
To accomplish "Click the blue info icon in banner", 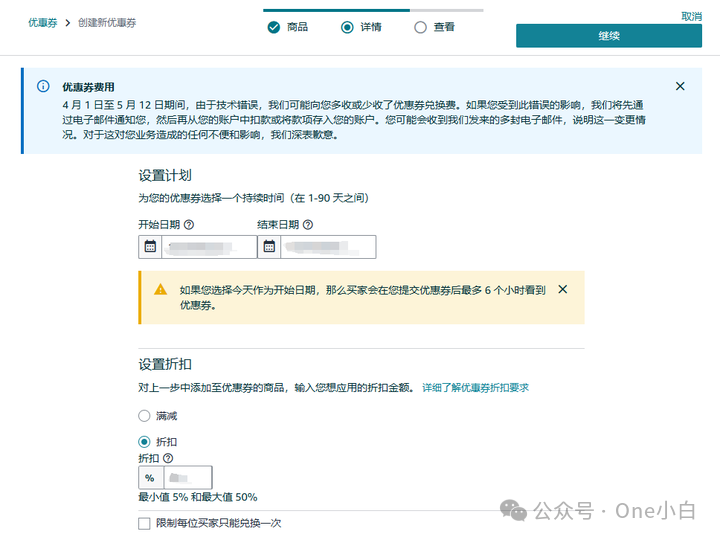I will (43, 87).
